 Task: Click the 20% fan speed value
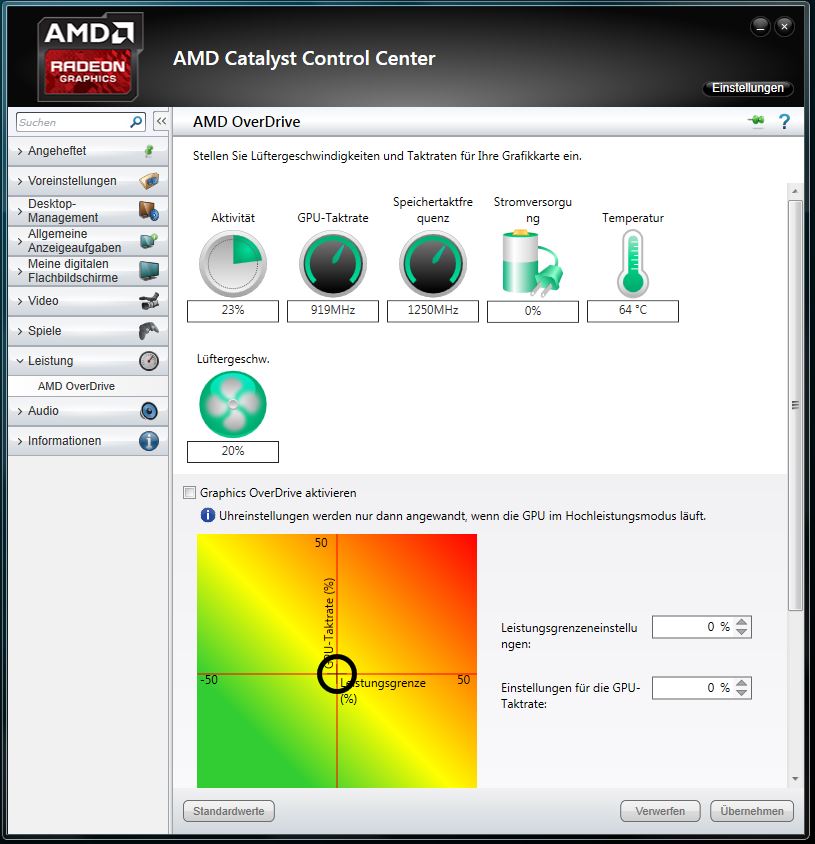233,452
